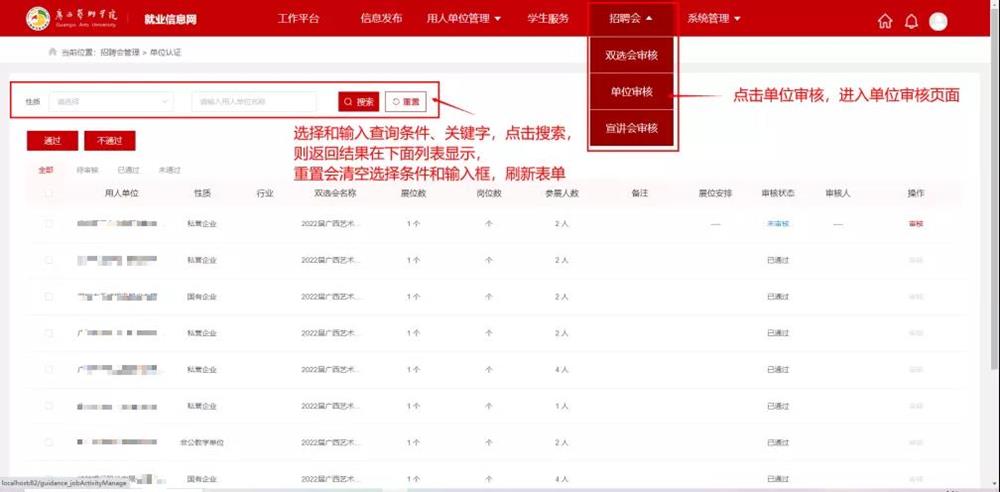Image resolution: width=1000 pixels, height=492 pixels.
Task: Select 单位审核 from the dropdown menu
Action: pyautogui.click(x=632, y=92)
